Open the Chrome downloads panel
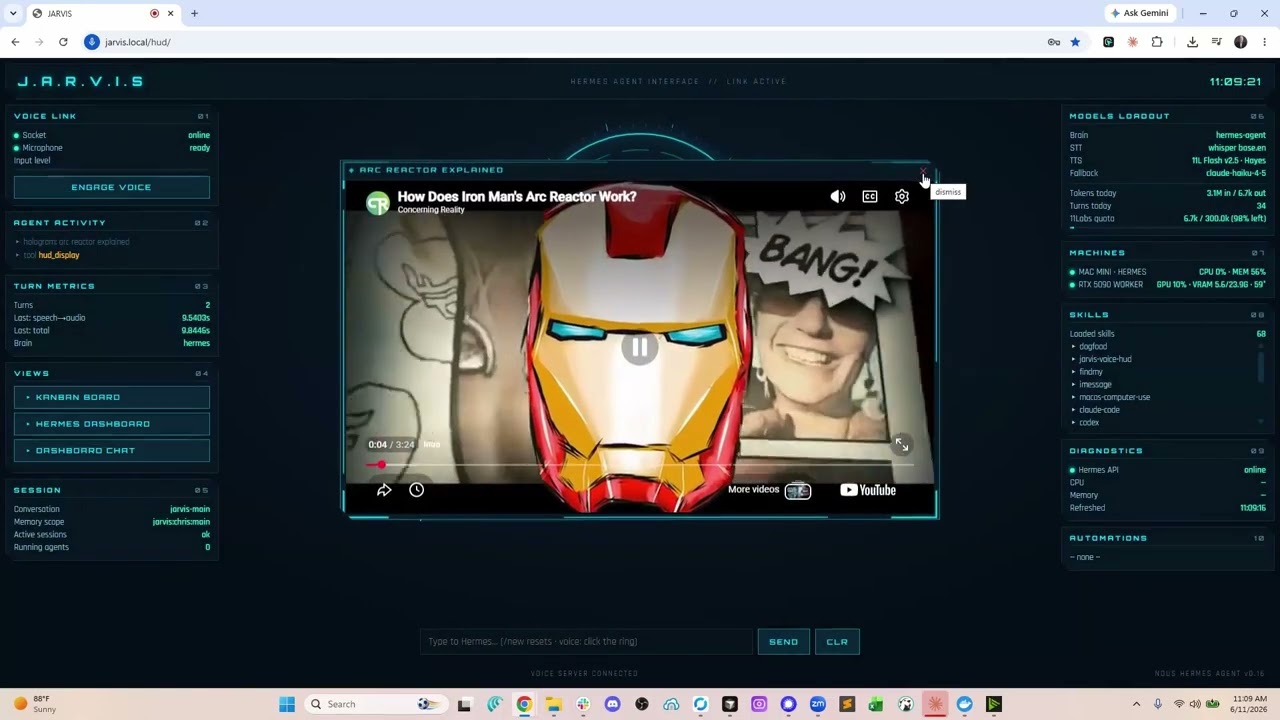The width and height of the screenshot is (1280, 720). pyautogui.click(x=1192, y=42)
